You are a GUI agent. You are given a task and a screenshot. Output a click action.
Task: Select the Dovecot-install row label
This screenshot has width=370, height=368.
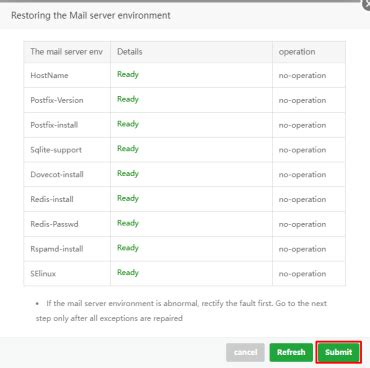pos(57,174)
